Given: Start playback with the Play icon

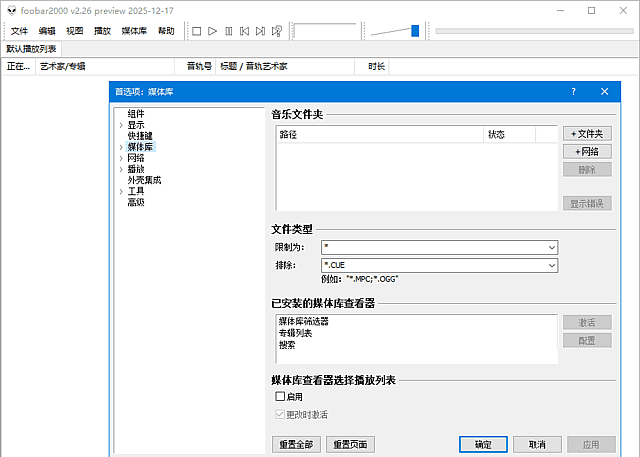Looking at the screenshot, I should [212, 31].
